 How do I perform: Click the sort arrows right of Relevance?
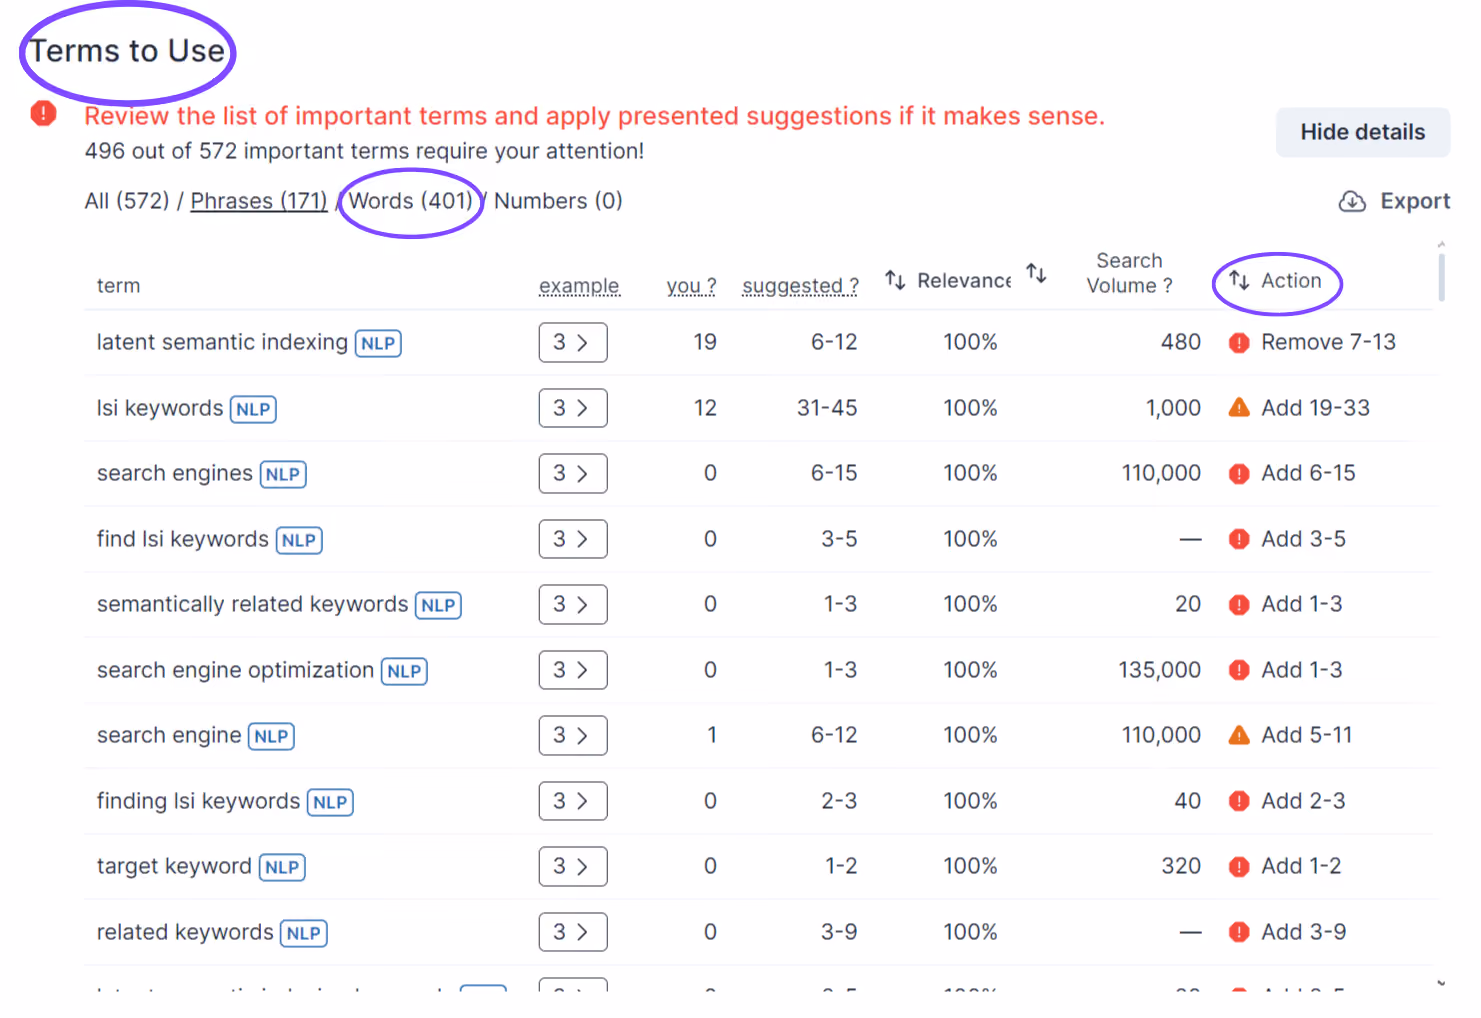pyautogui.click(x=1037, y=273)
